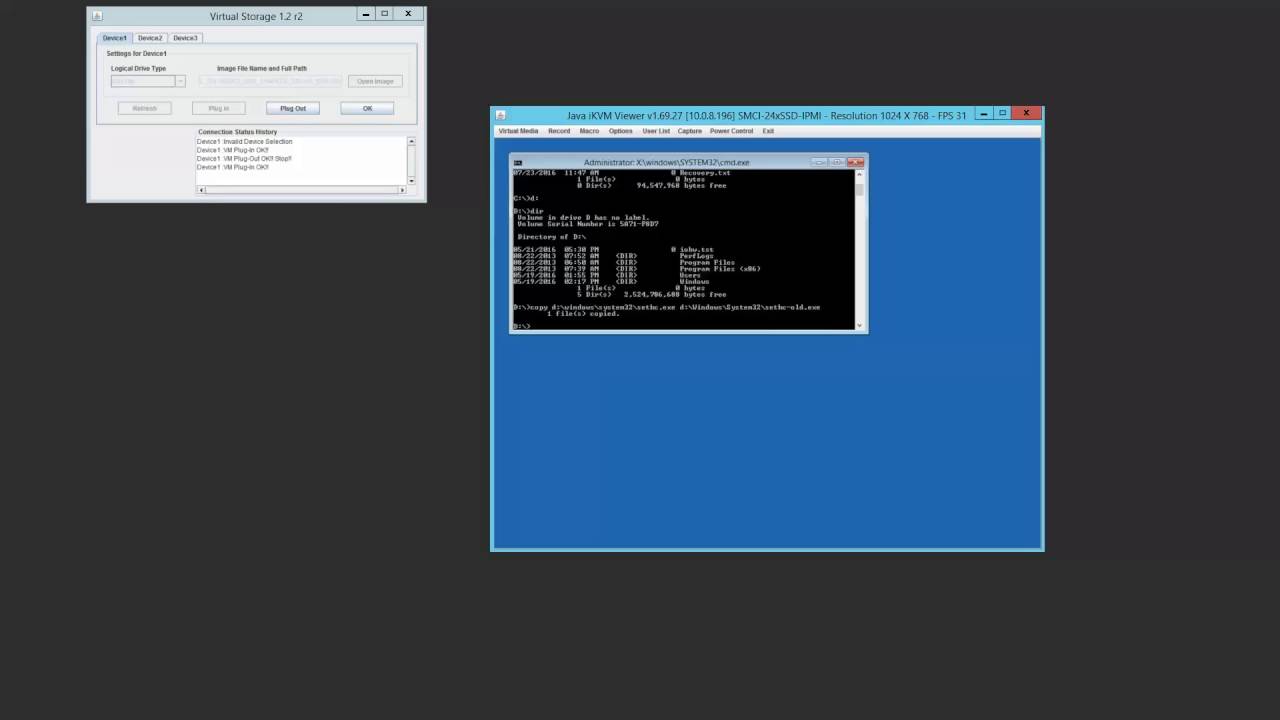Image resolution: width=1280 pixels, height=720 pixels.
Task: Click the Java icon in Virtual Storage title bar
Action: pos(97,16)
